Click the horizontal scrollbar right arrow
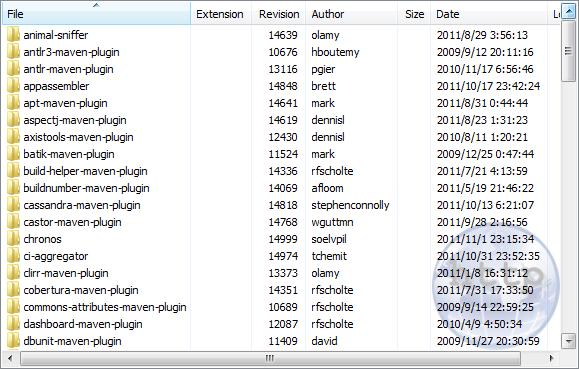This screenshot has width=579, height=369. click(551, 358)
